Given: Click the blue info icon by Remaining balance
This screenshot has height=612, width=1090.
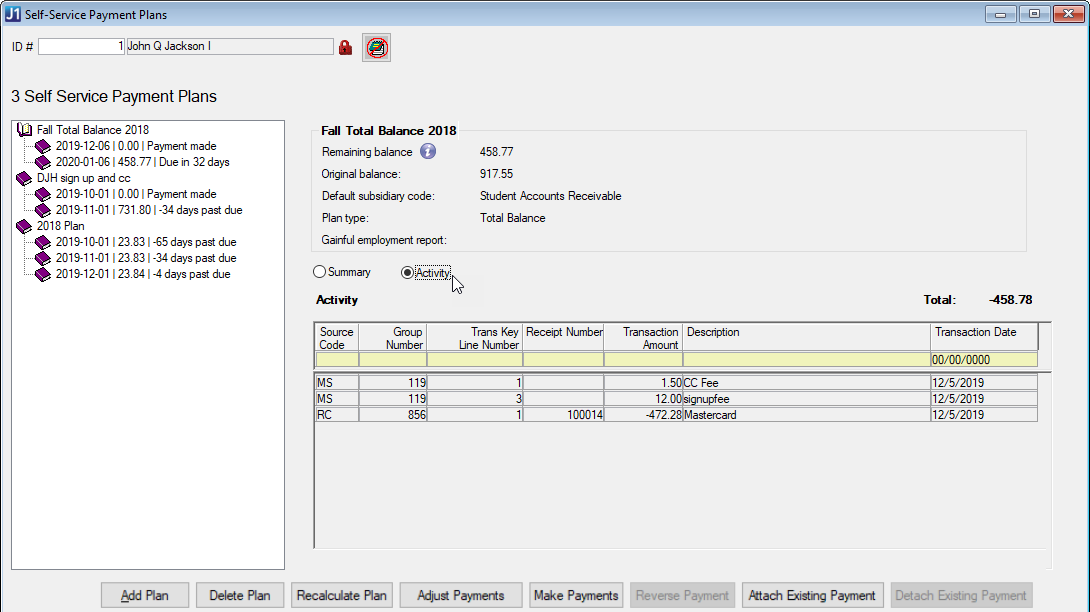Looking at the screenshot, I should tap(428, 152).
